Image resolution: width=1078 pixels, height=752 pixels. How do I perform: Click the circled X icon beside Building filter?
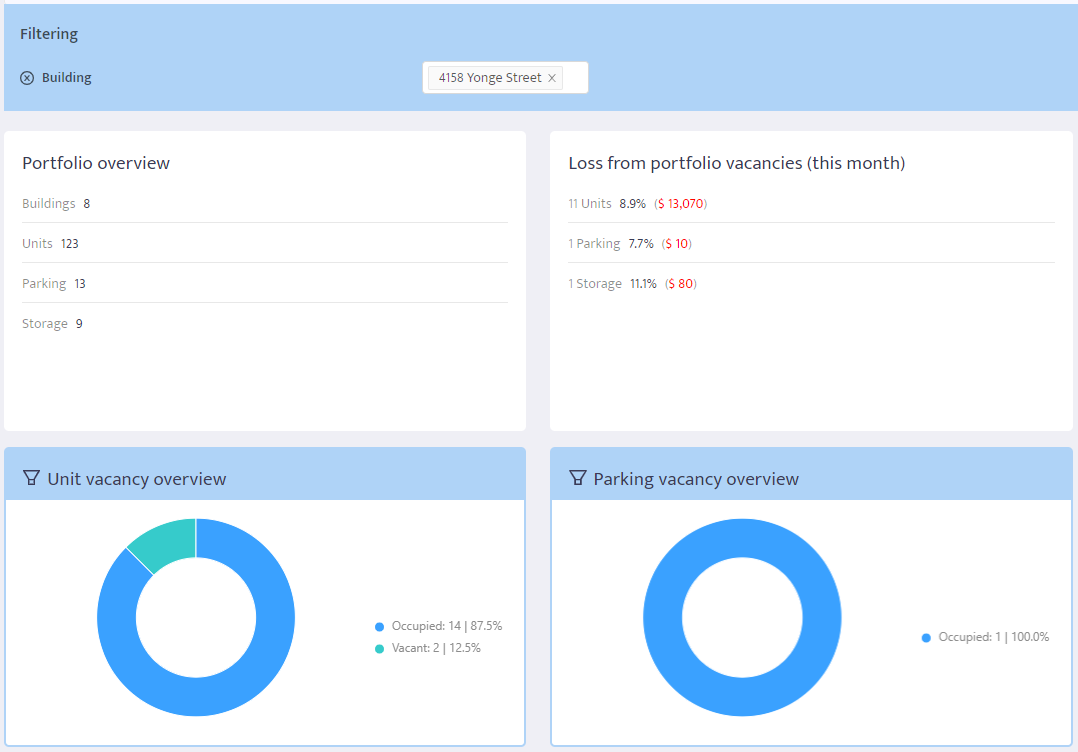26,77
